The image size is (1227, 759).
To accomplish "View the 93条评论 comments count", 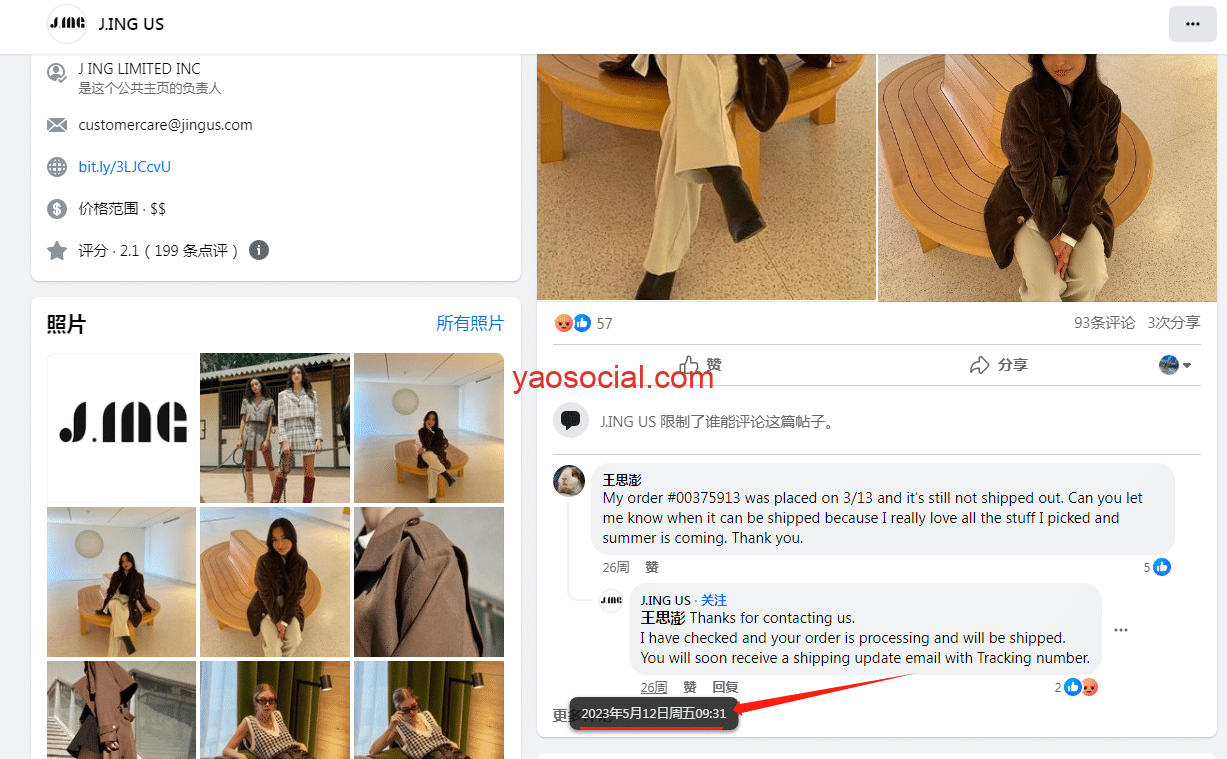I will click(1104, 323).
